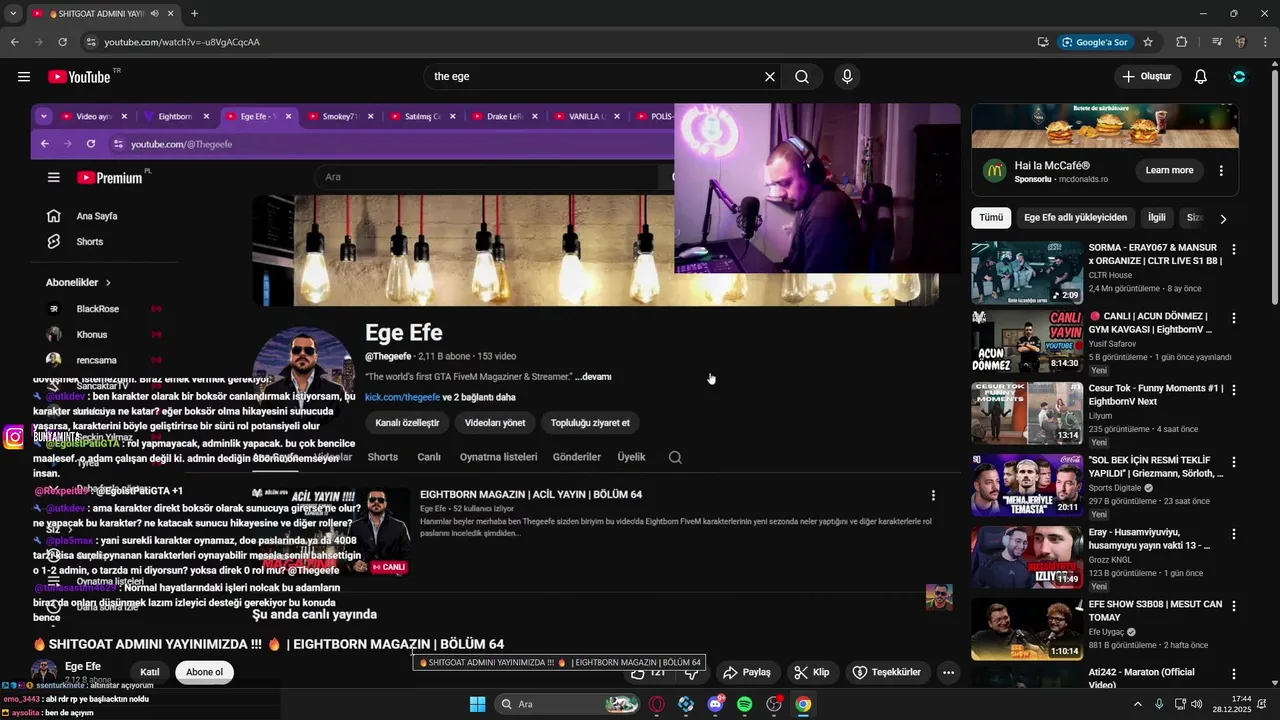Image resolution: width=1280 pixels, height=720 pixels.
Task: Subscribe with the Abone ol button
Action: tap(204, 672)
